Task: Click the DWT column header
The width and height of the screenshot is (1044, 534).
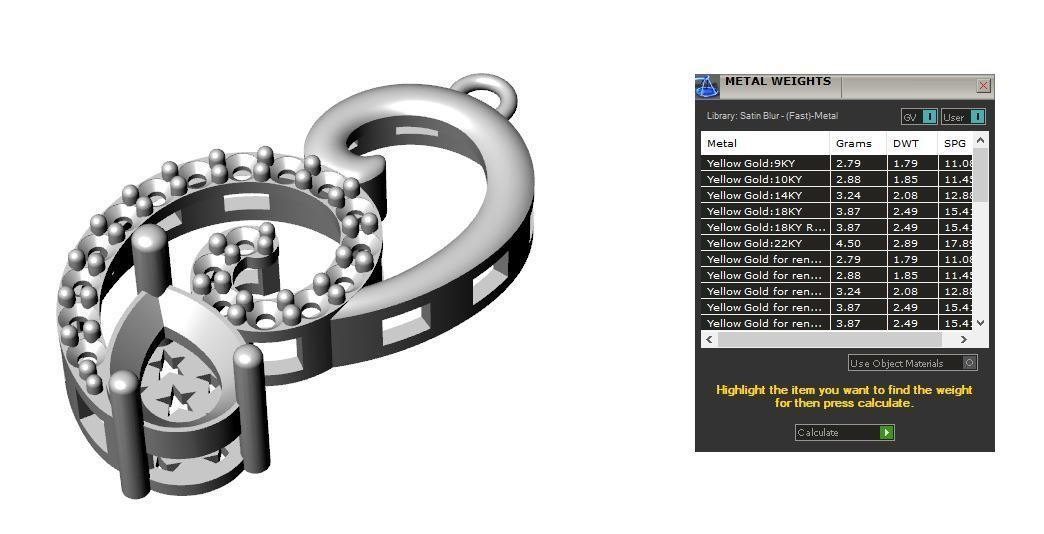Action: point(912,143)
